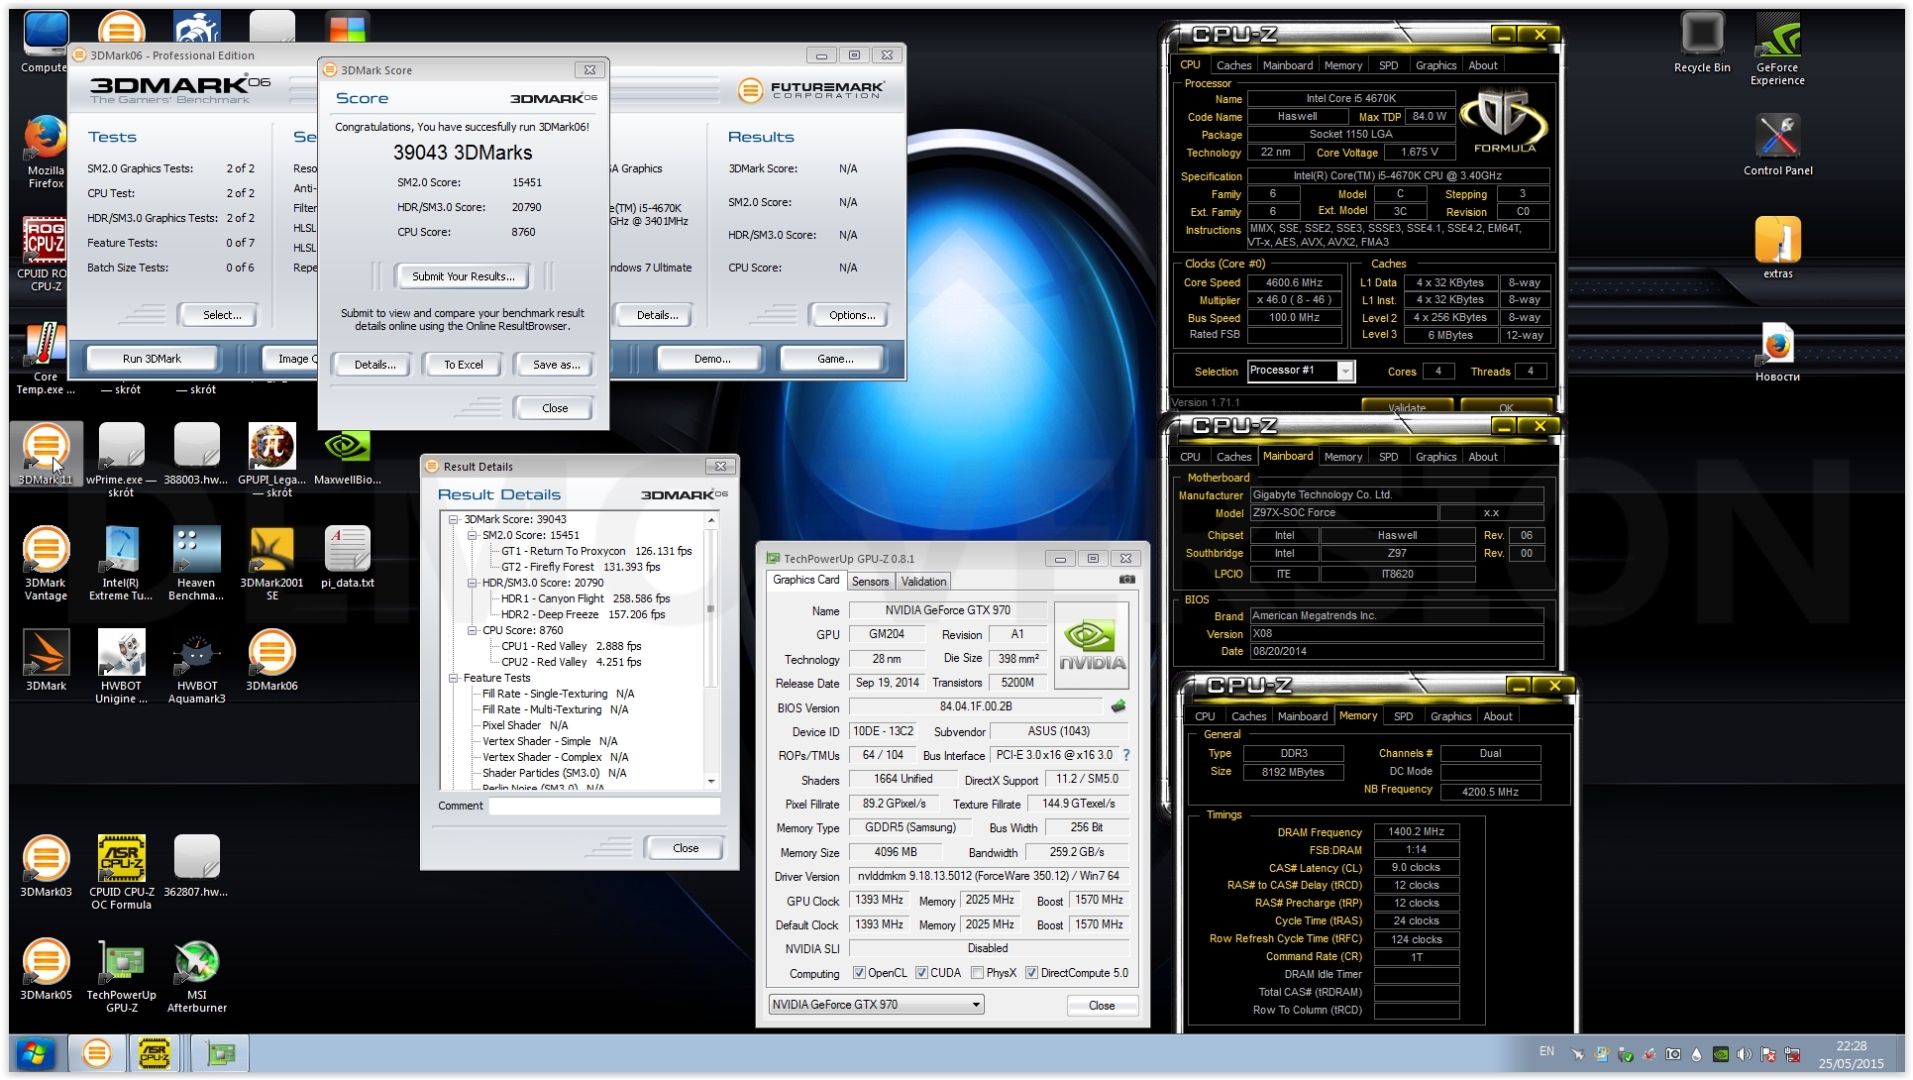Open the 3DMark Vantage desktop shortcut
Viewport: 1913px width, 1080px height.
click(46, 563)
